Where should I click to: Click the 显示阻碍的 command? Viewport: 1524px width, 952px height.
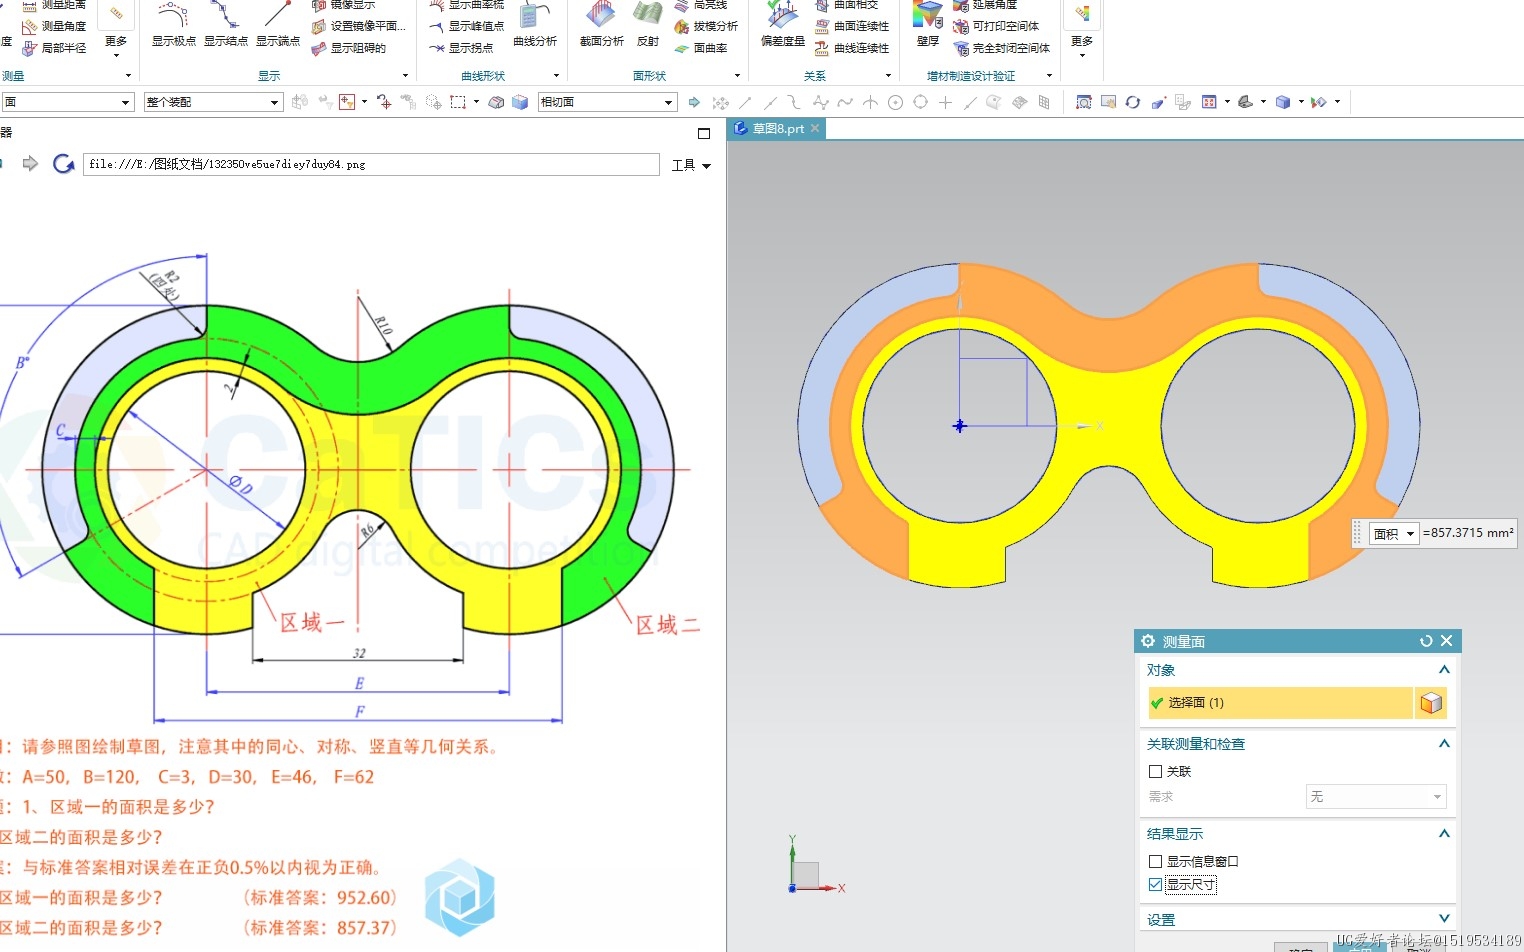tap(349, 48)
